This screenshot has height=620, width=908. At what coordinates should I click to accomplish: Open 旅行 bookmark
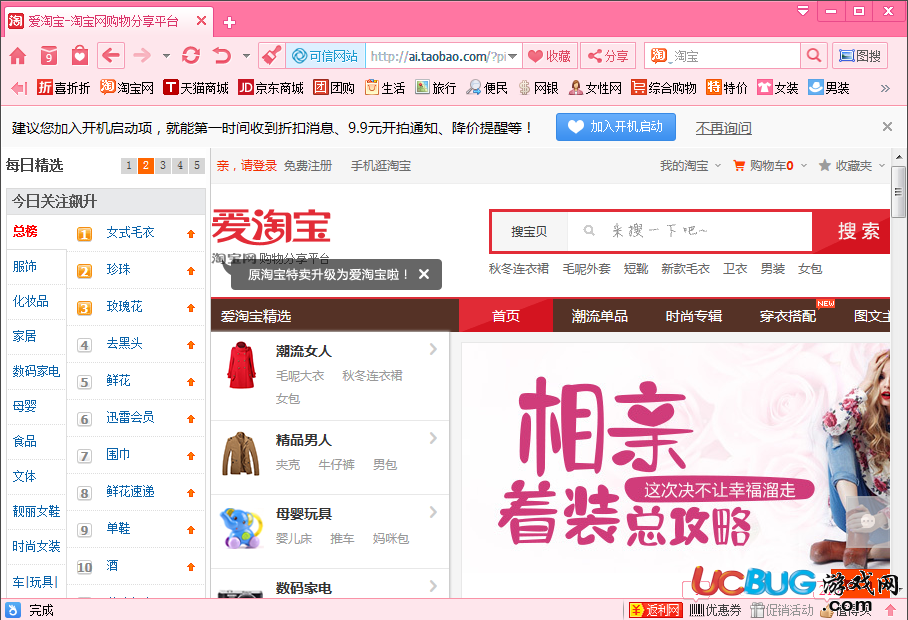435,88
